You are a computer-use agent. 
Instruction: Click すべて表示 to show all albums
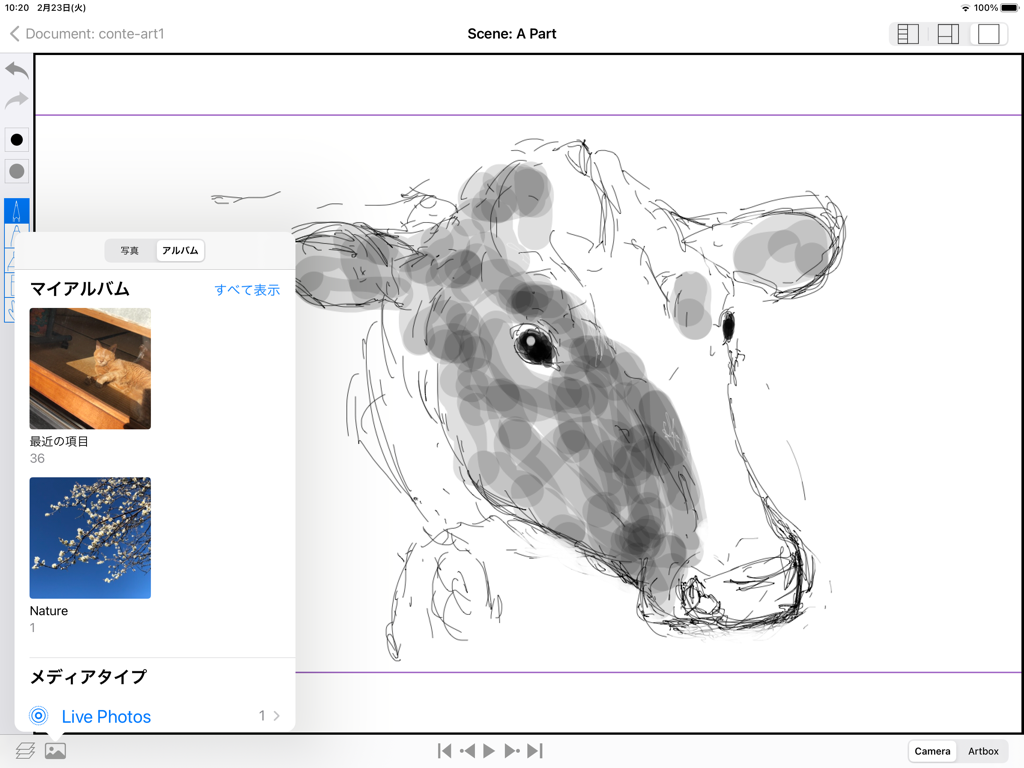pos(247,289)
